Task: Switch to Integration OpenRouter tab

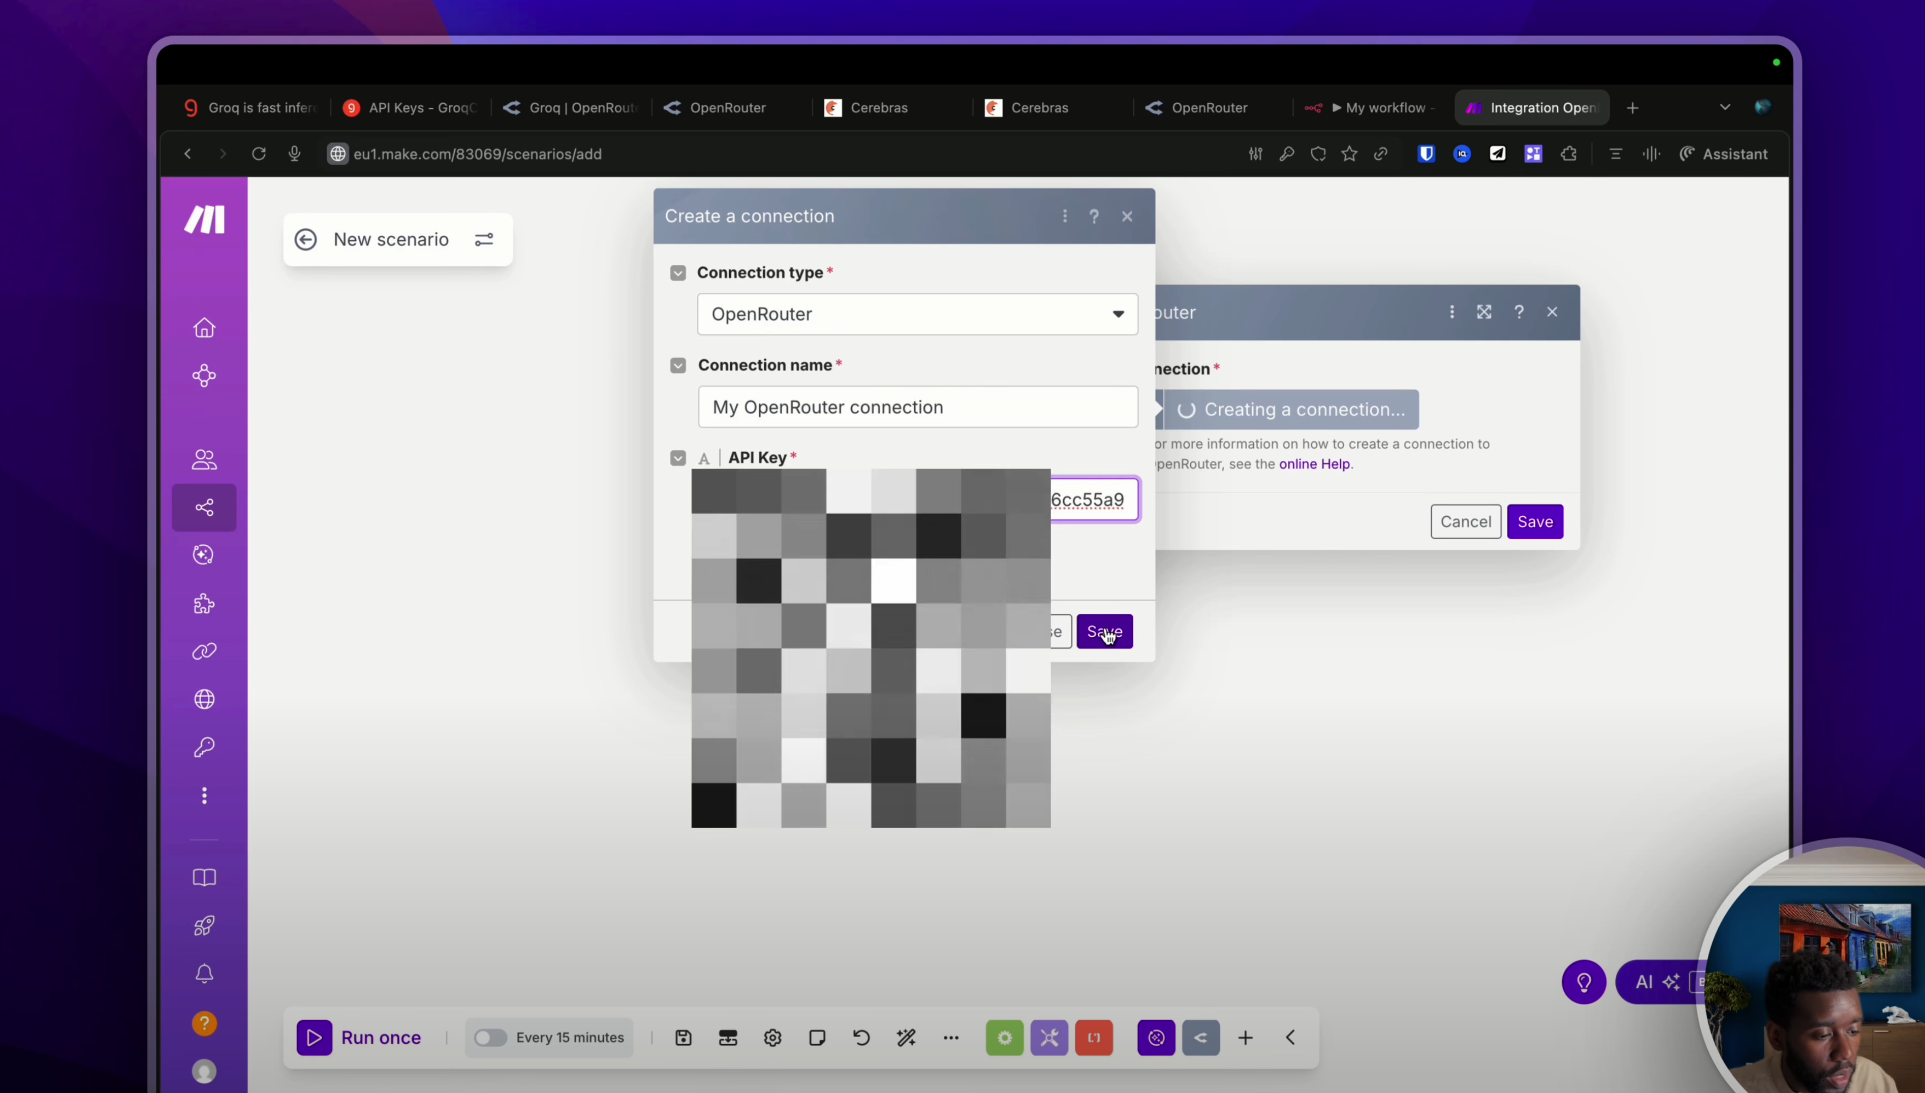Action: point(1532,108)
